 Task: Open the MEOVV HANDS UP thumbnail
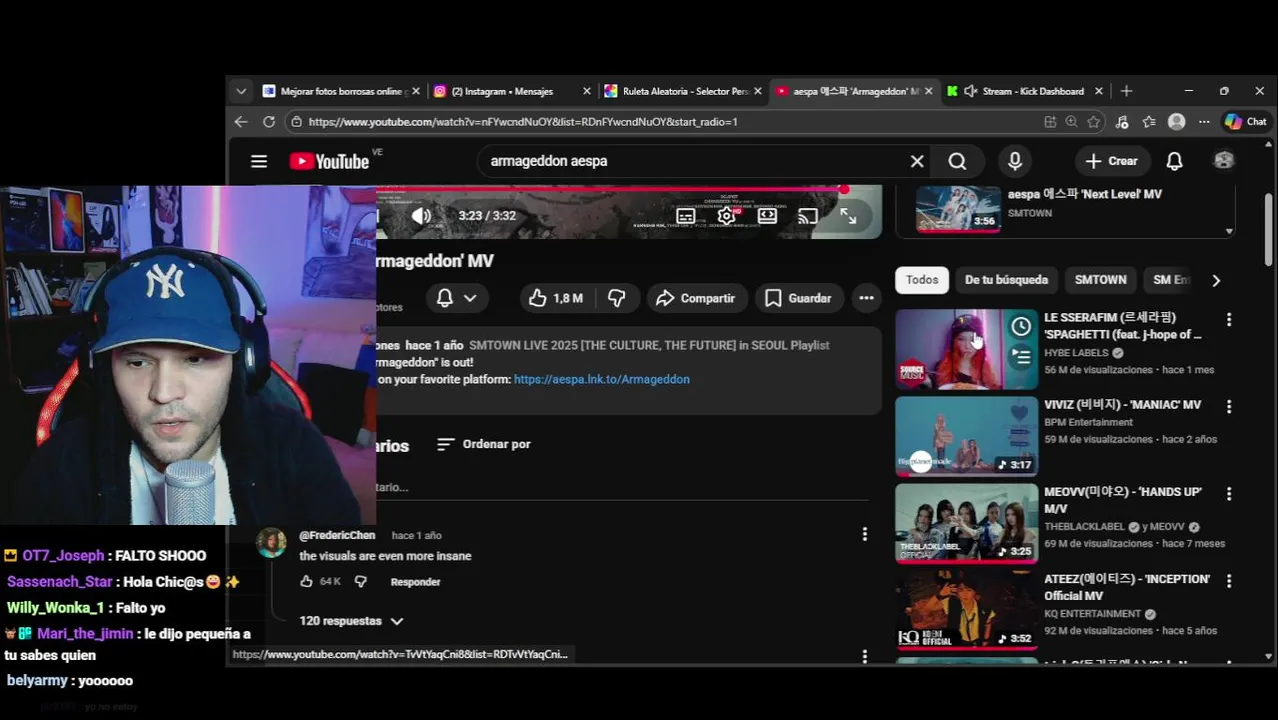point(967,523)
